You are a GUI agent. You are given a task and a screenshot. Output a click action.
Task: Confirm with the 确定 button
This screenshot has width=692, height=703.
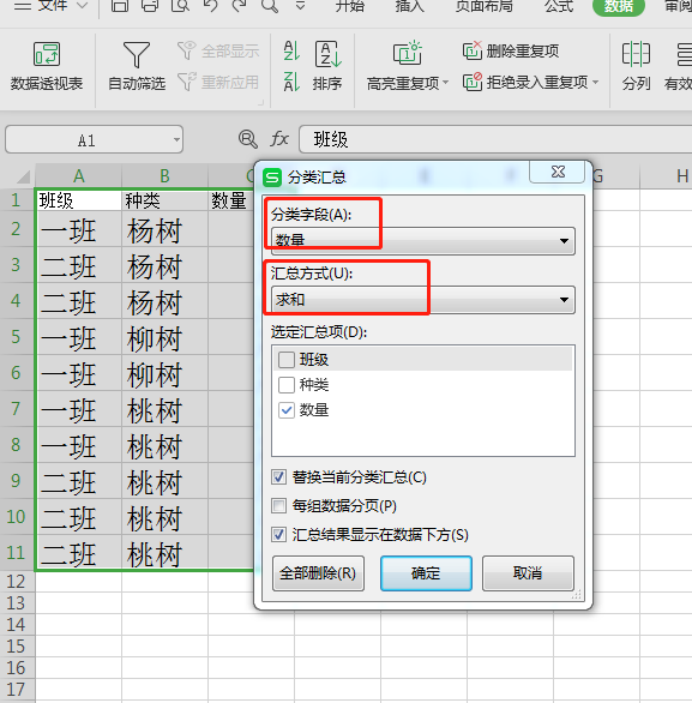click(x=426, y=573)
